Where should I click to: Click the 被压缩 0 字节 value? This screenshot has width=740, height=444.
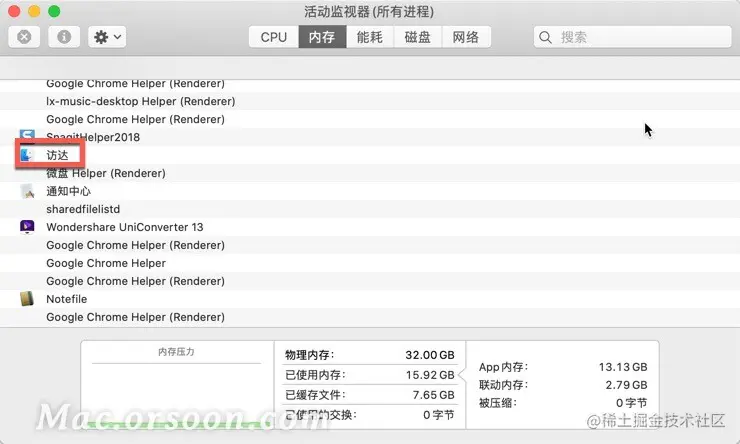tap(631, 403)
